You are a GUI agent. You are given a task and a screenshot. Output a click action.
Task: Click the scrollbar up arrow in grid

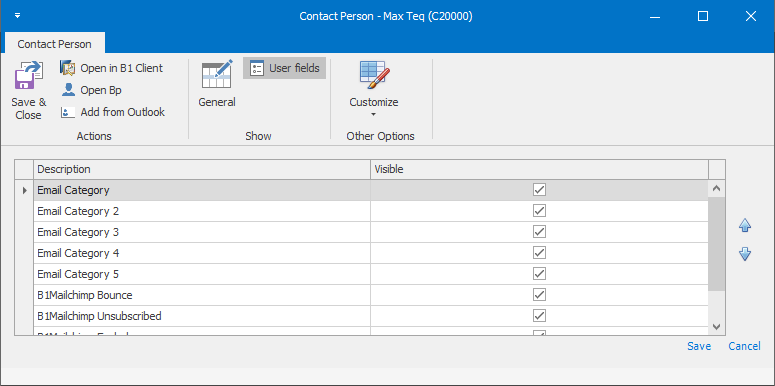(717, 188)
